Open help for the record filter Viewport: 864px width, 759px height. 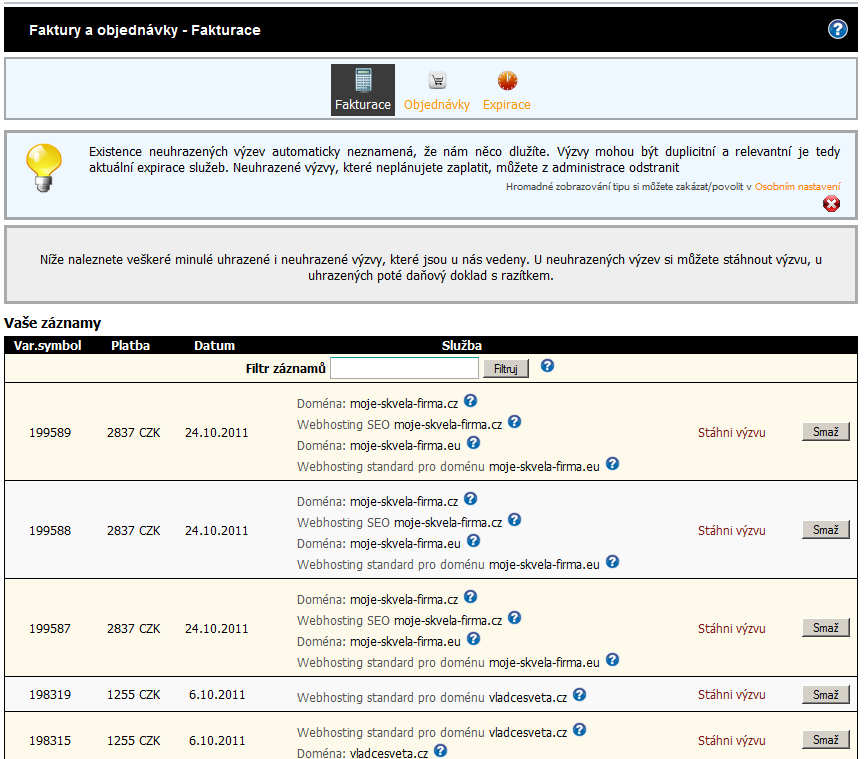[x=547, y=367]
